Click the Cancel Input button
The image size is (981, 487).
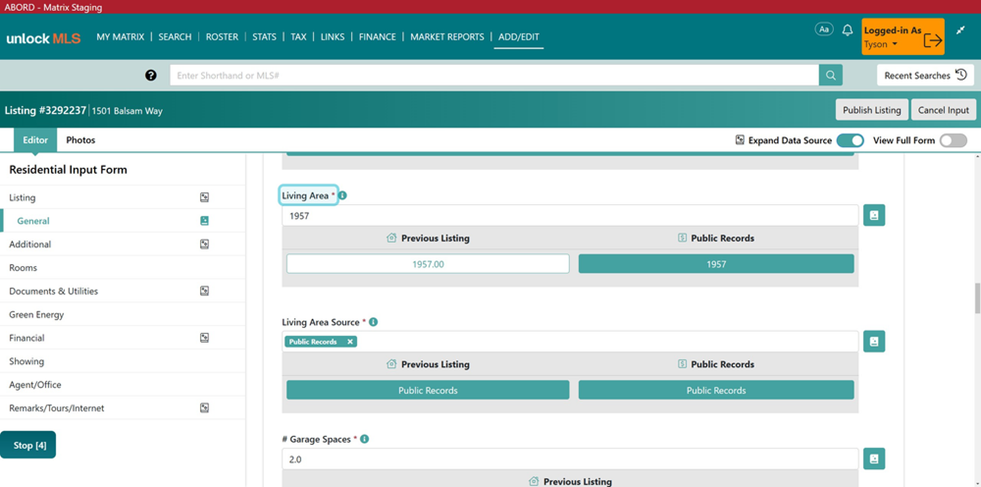(x=943, y=110)
